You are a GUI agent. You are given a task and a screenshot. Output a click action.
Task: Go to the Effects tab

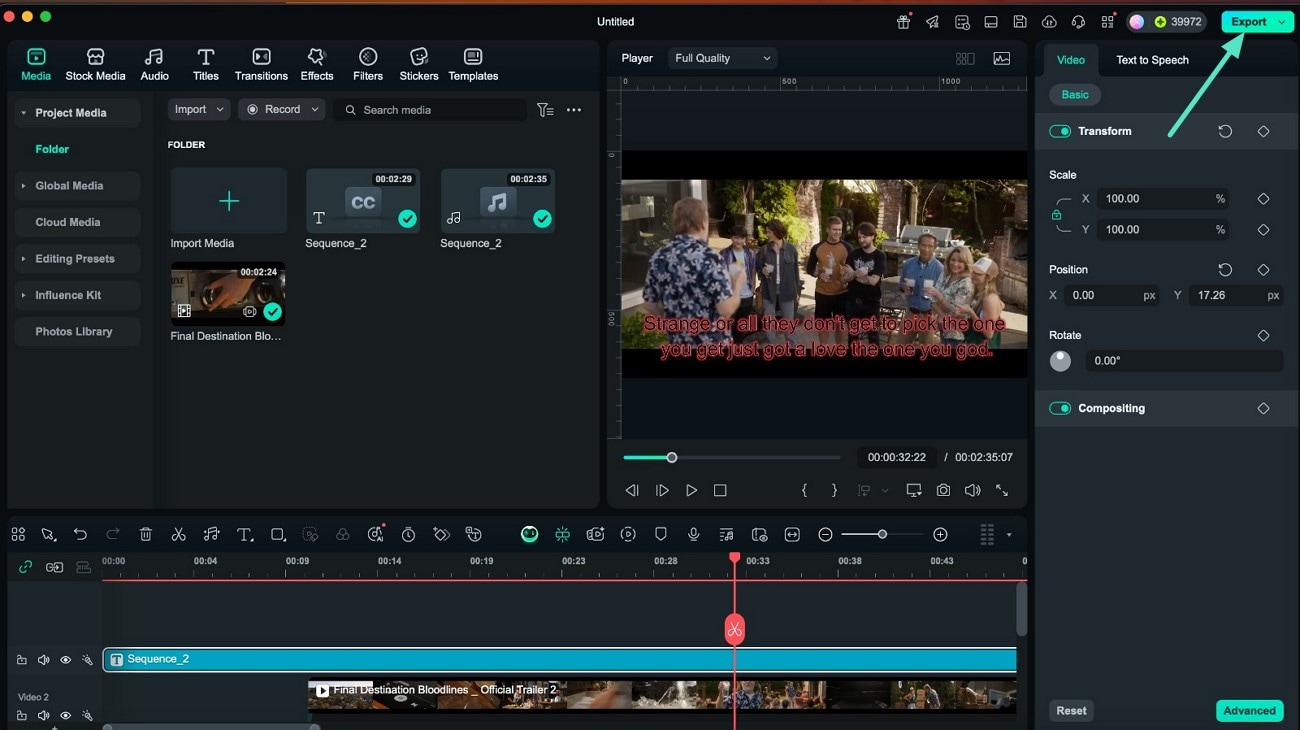click(x=317, y=65)
